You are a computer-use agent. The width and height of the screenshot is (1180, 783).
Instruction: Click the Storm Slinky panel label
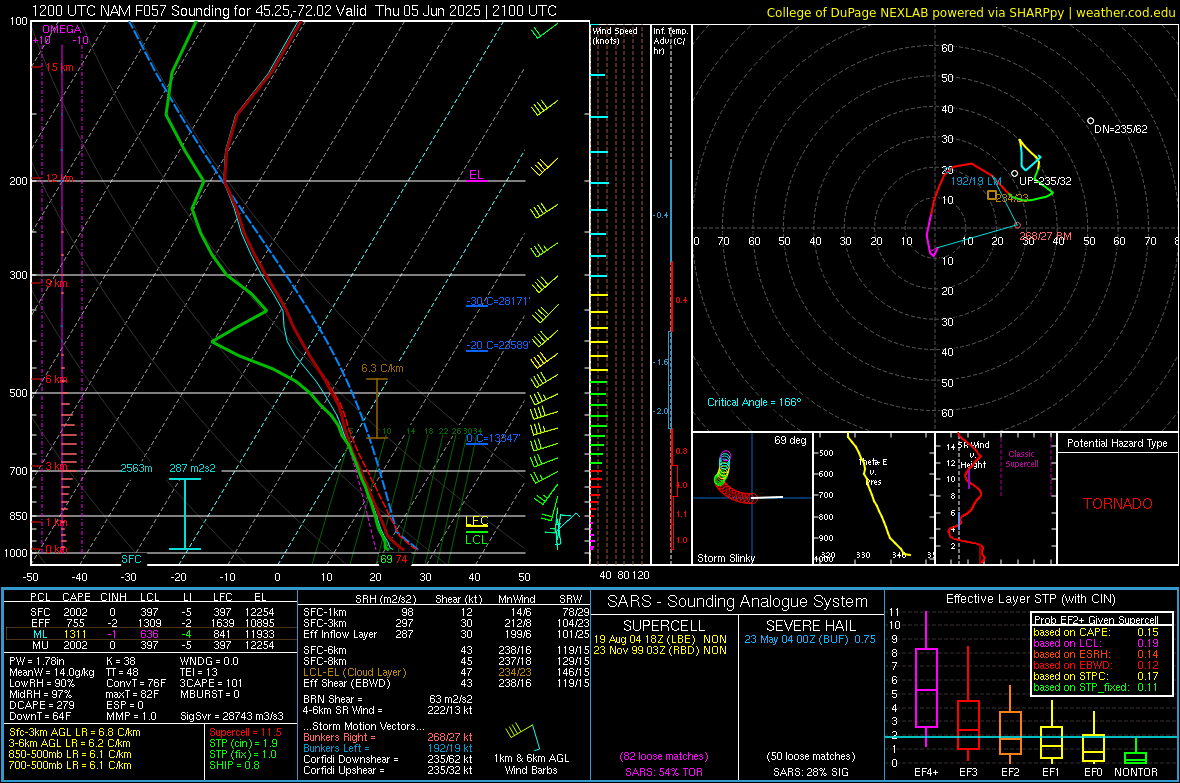click(x=725, y=558)
